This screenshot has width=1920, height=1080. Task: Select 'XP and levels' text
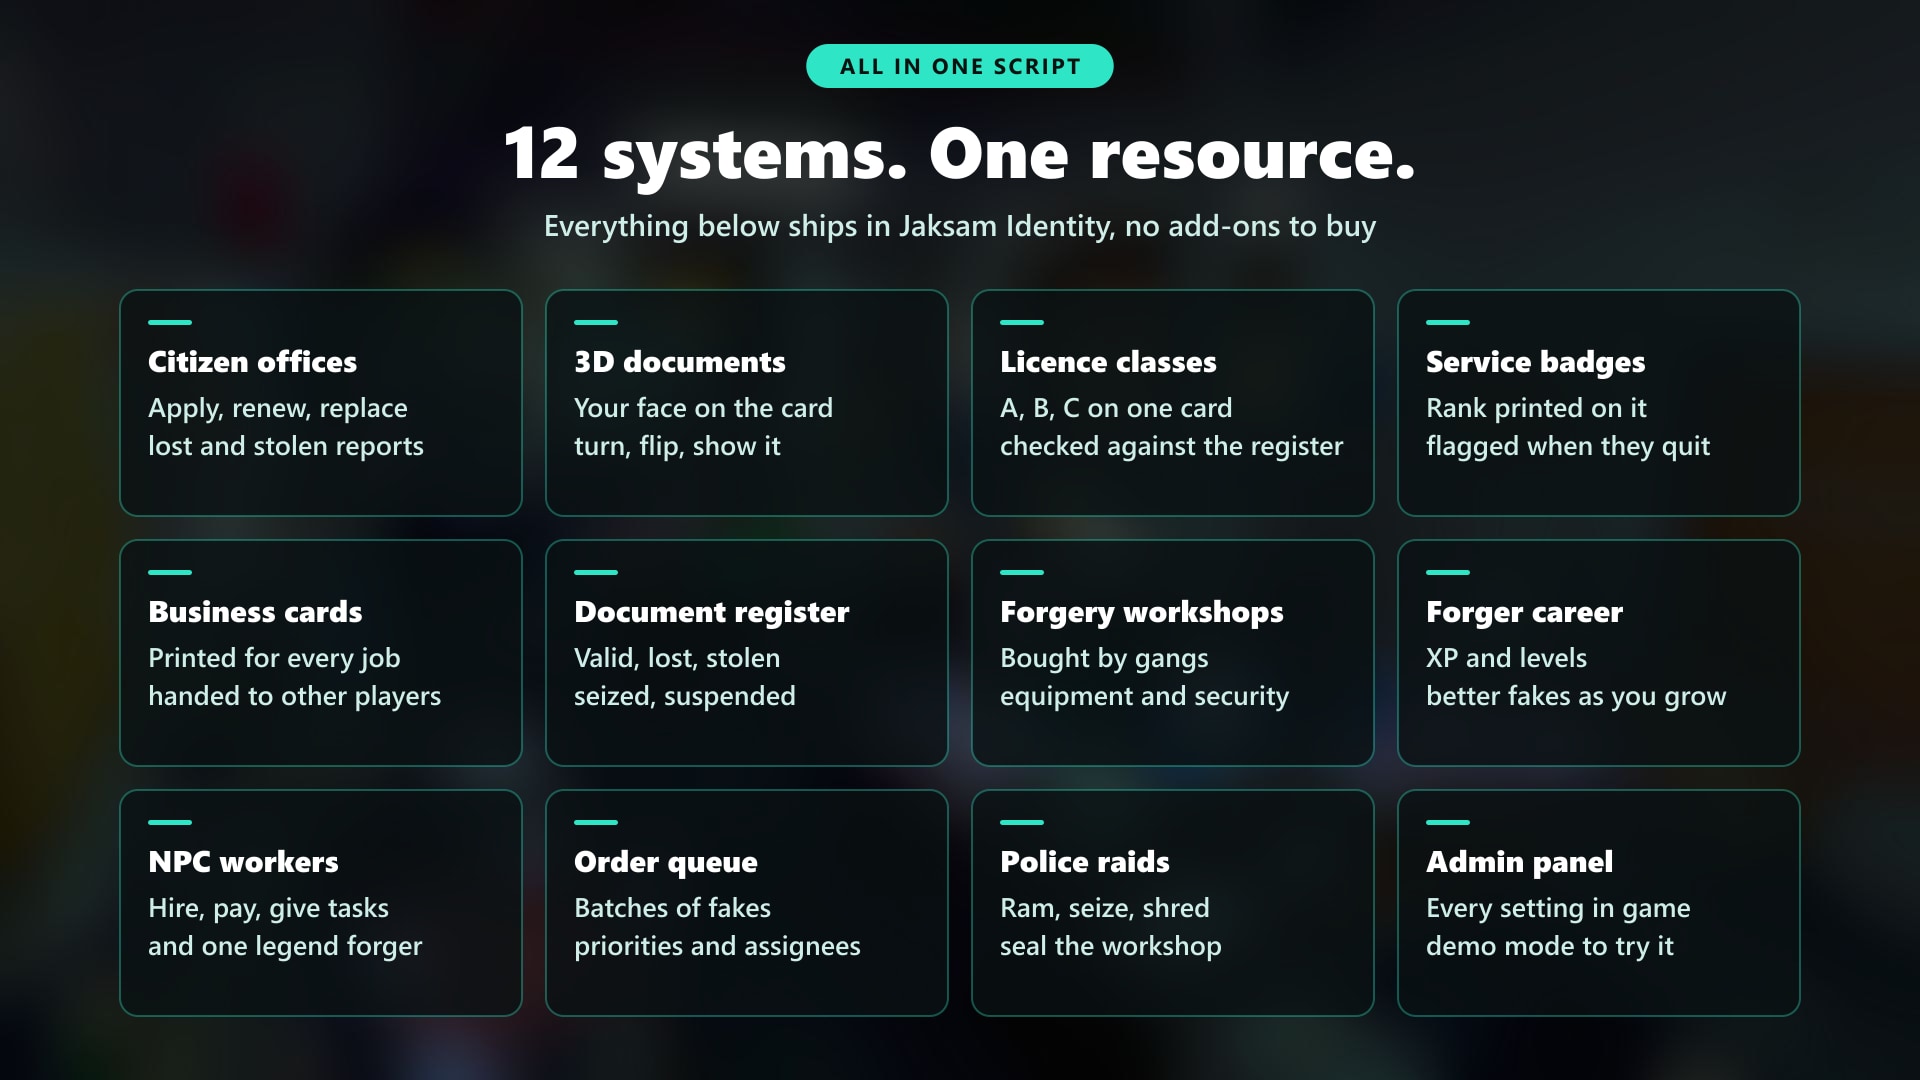click(1506, 658)
